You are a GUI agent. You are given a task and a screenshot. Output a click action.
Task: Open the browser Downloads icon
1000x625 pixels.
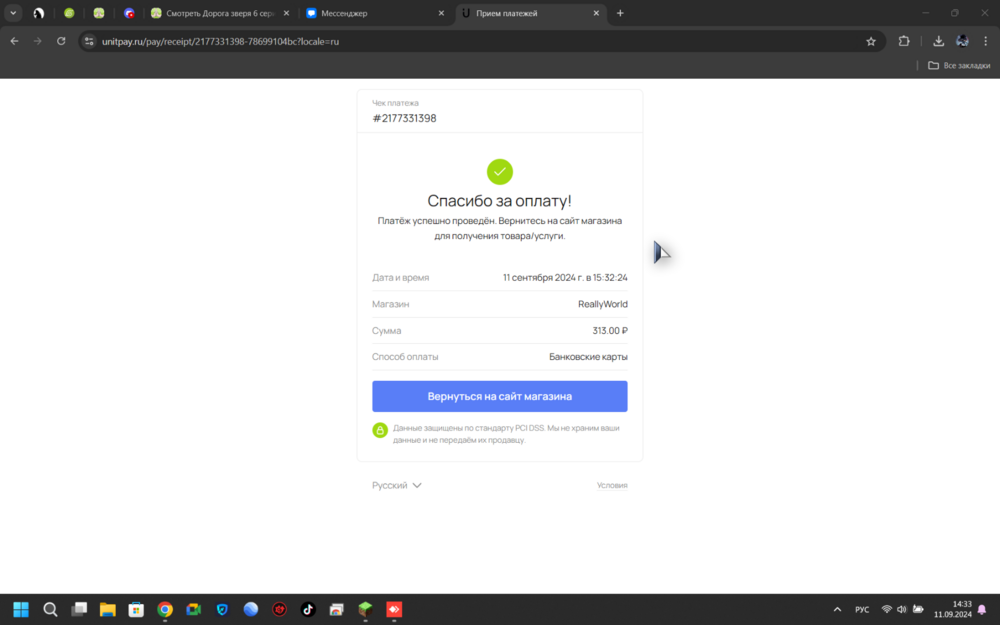click(x=938, y=41)
